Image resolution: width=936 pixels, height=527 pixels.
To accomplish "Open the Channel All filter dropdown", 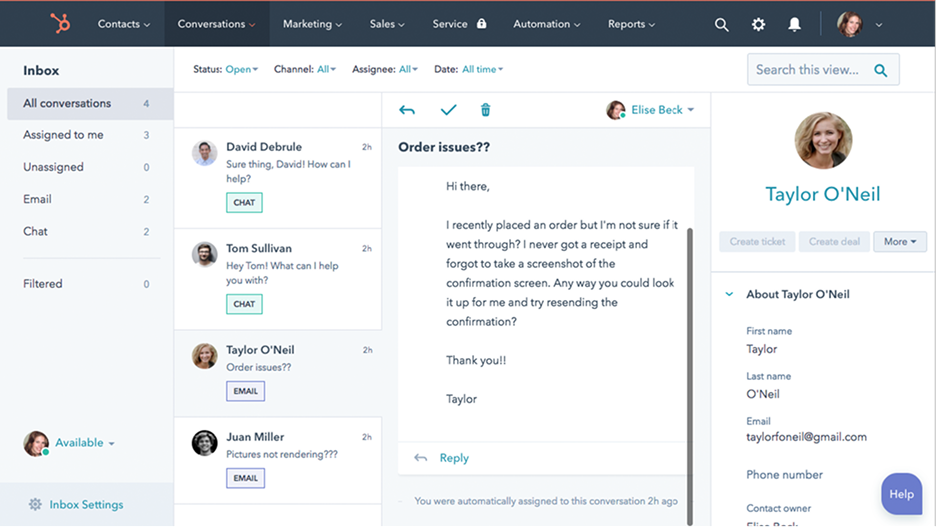I will [x=327, y=69].
